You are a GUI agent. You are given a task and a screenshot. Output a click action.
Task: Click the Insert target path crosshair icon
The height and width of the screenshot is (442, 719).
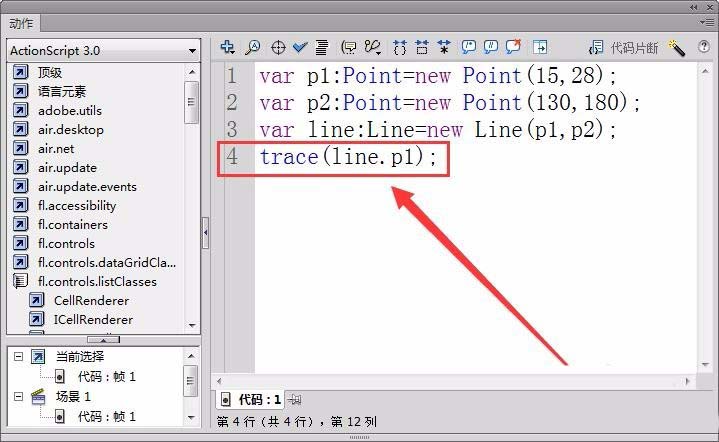pos(278,47)
